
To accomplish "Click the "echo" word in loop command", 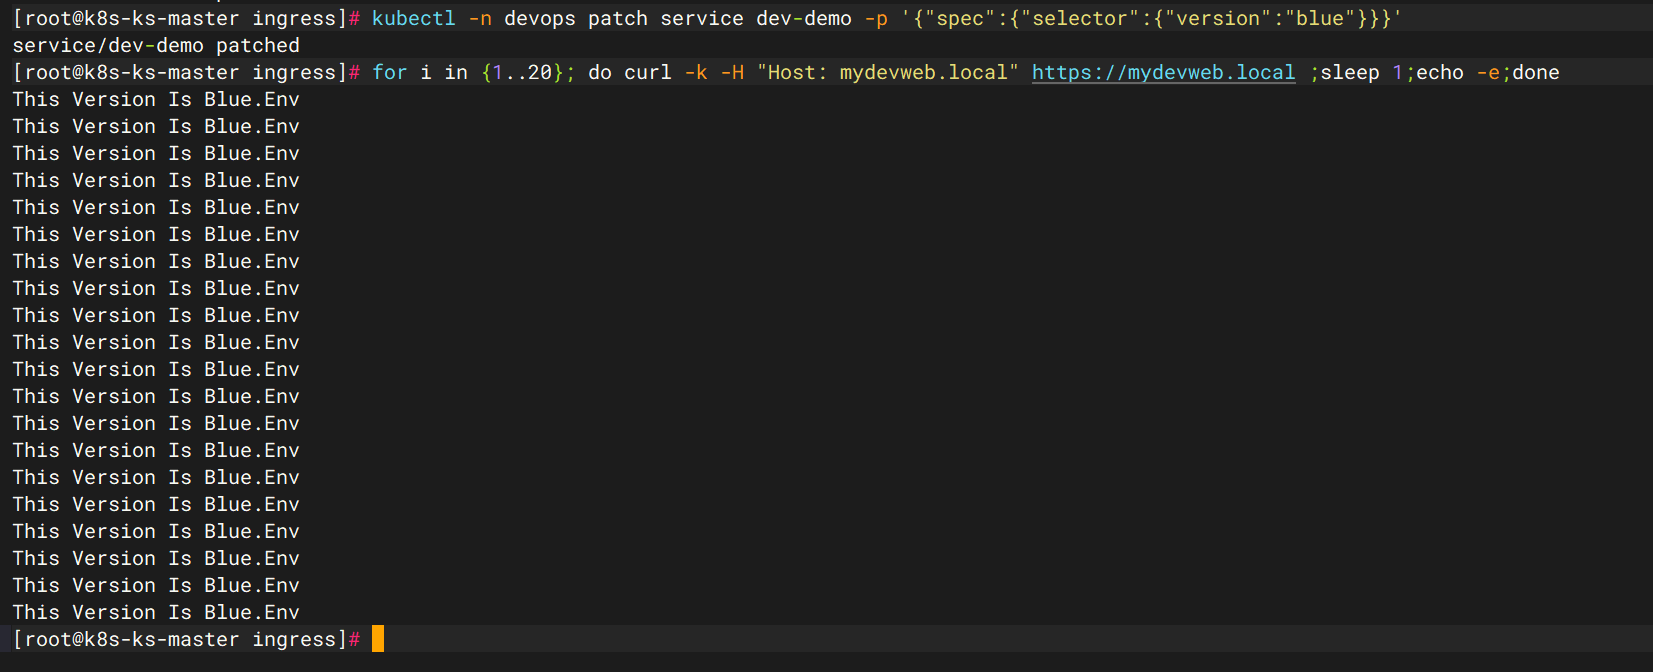I will (1439, 73).
